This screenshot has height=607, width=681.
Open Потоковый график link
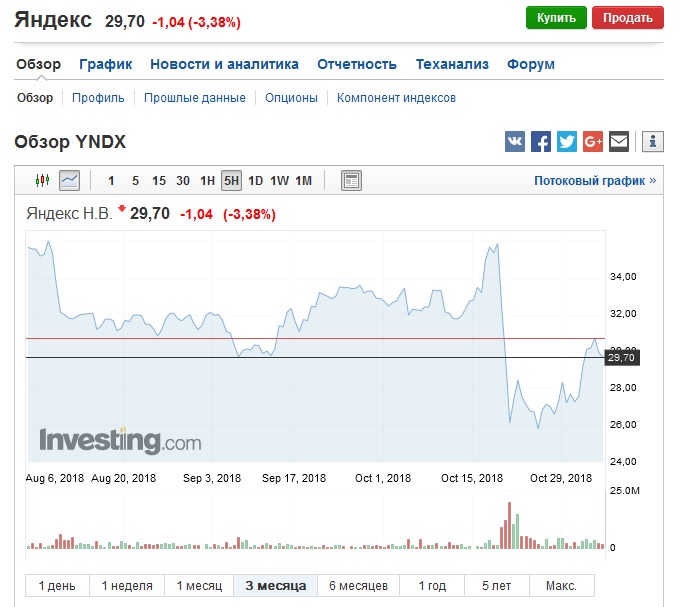click(x=595, y=181)
